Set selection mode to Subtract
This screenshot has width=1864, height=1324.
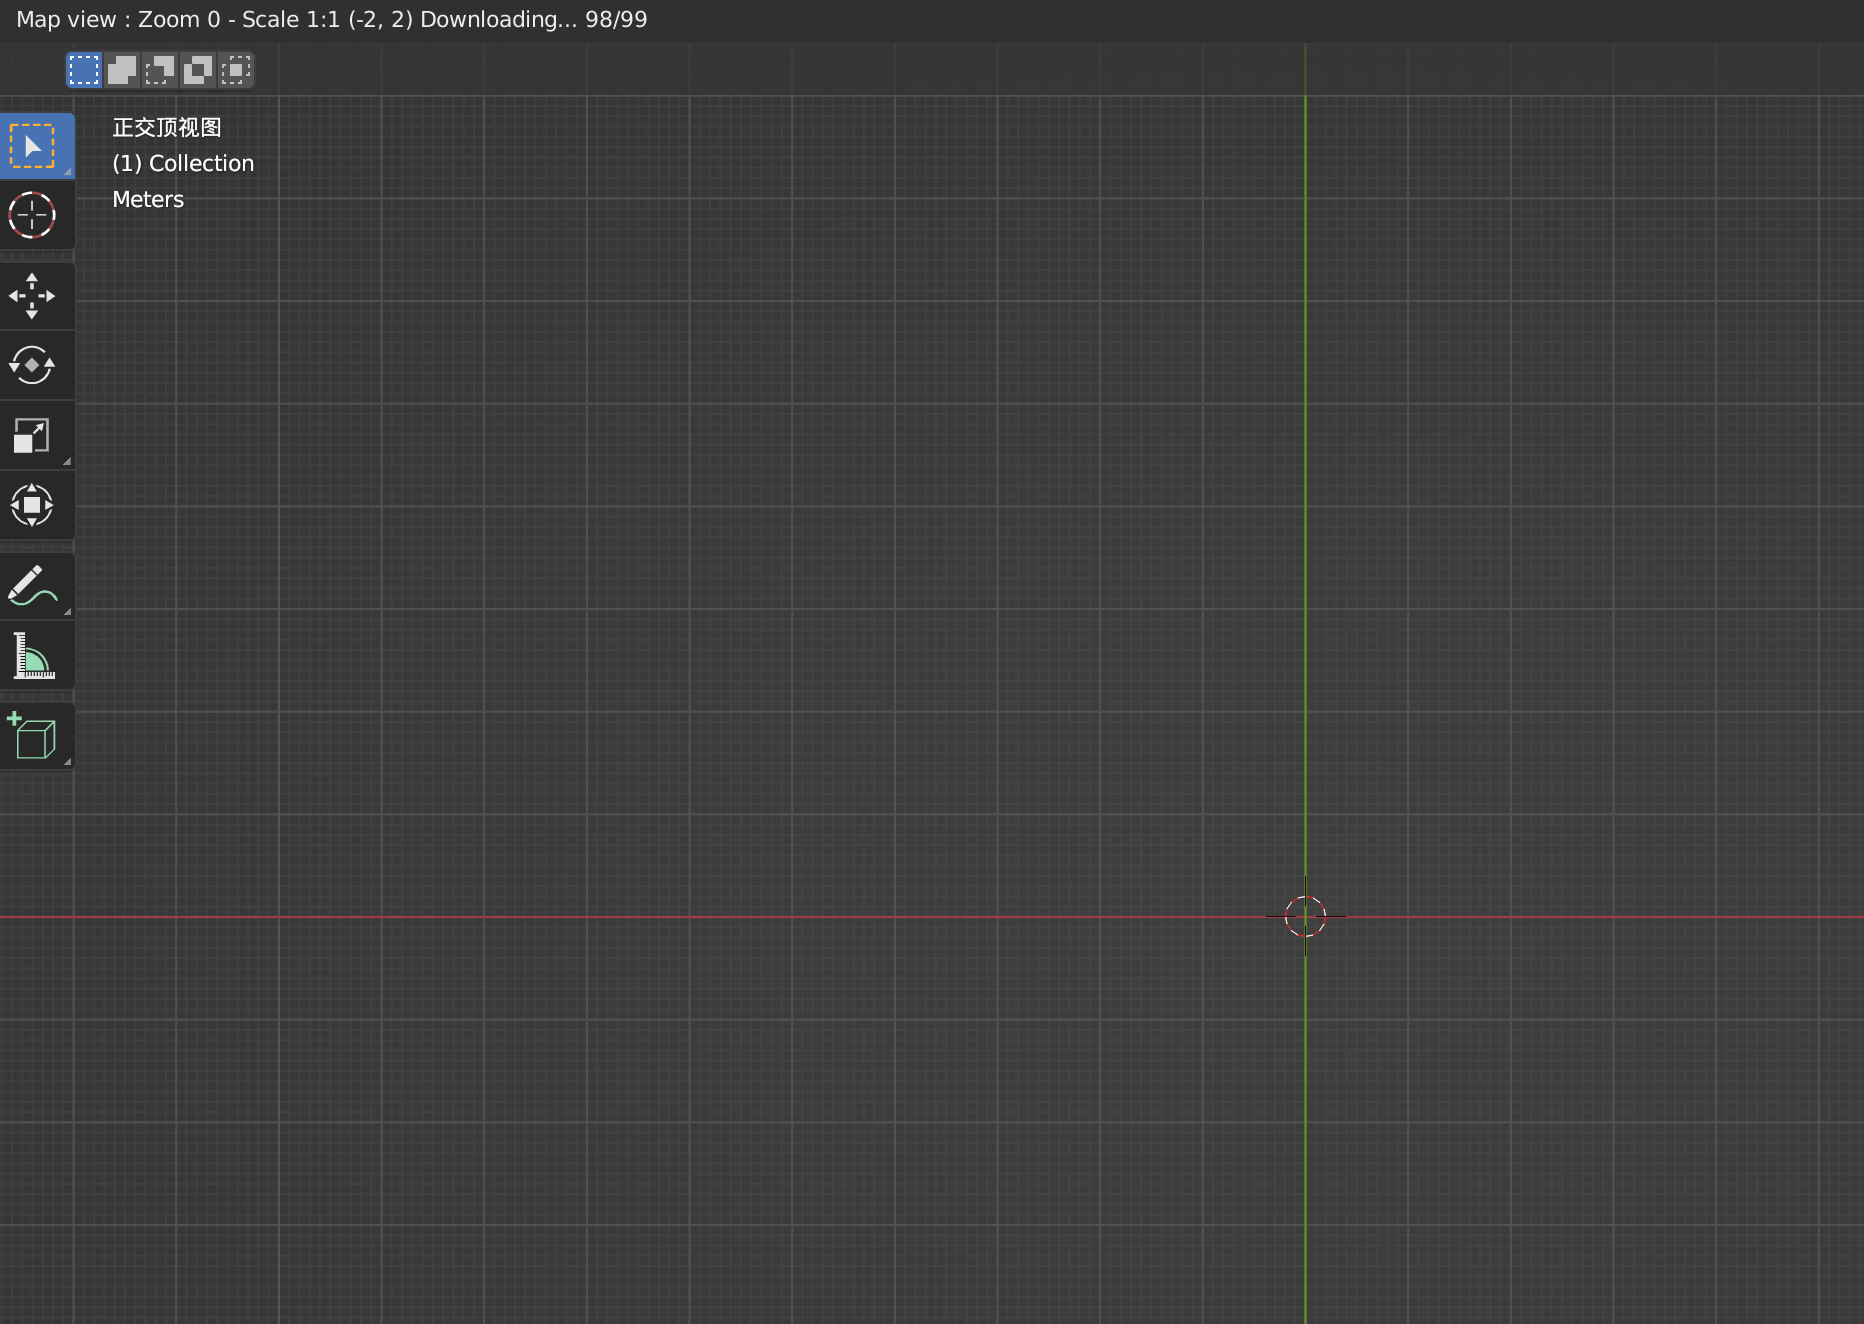click(x=160, y=70)
